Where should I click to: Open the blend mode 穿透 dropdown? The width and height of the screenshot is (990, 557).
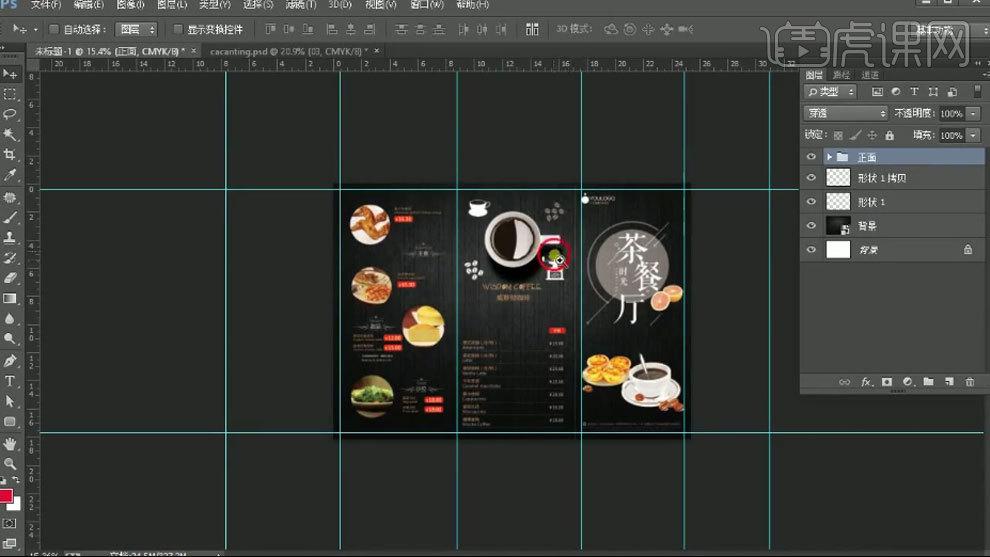846,114
